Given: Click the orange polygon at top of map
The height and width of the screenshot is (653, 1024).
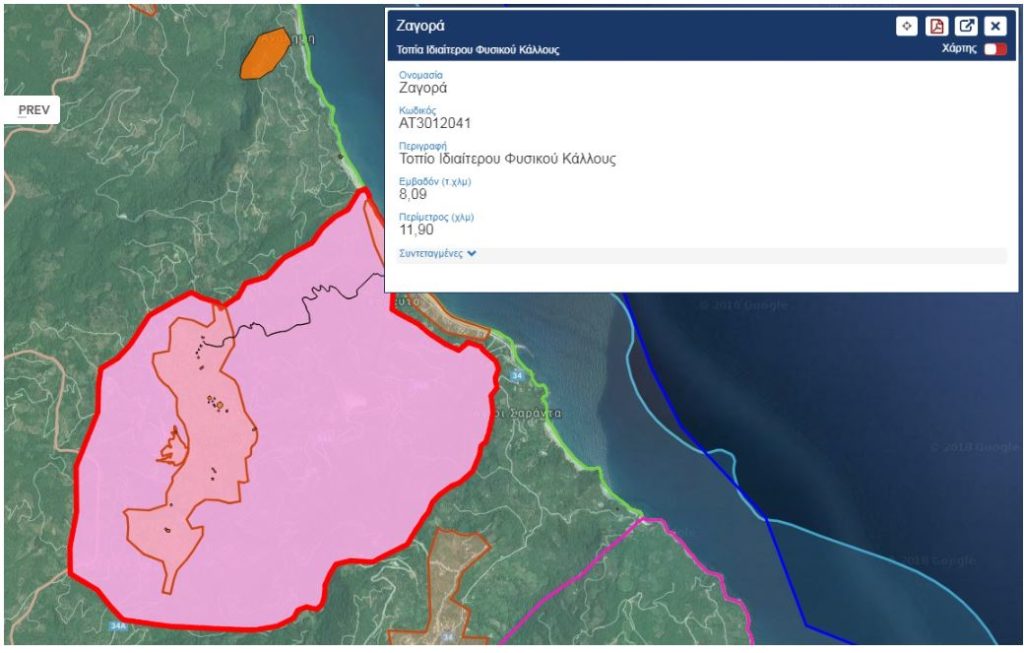Looking at the screenshot, I should 265,53.
